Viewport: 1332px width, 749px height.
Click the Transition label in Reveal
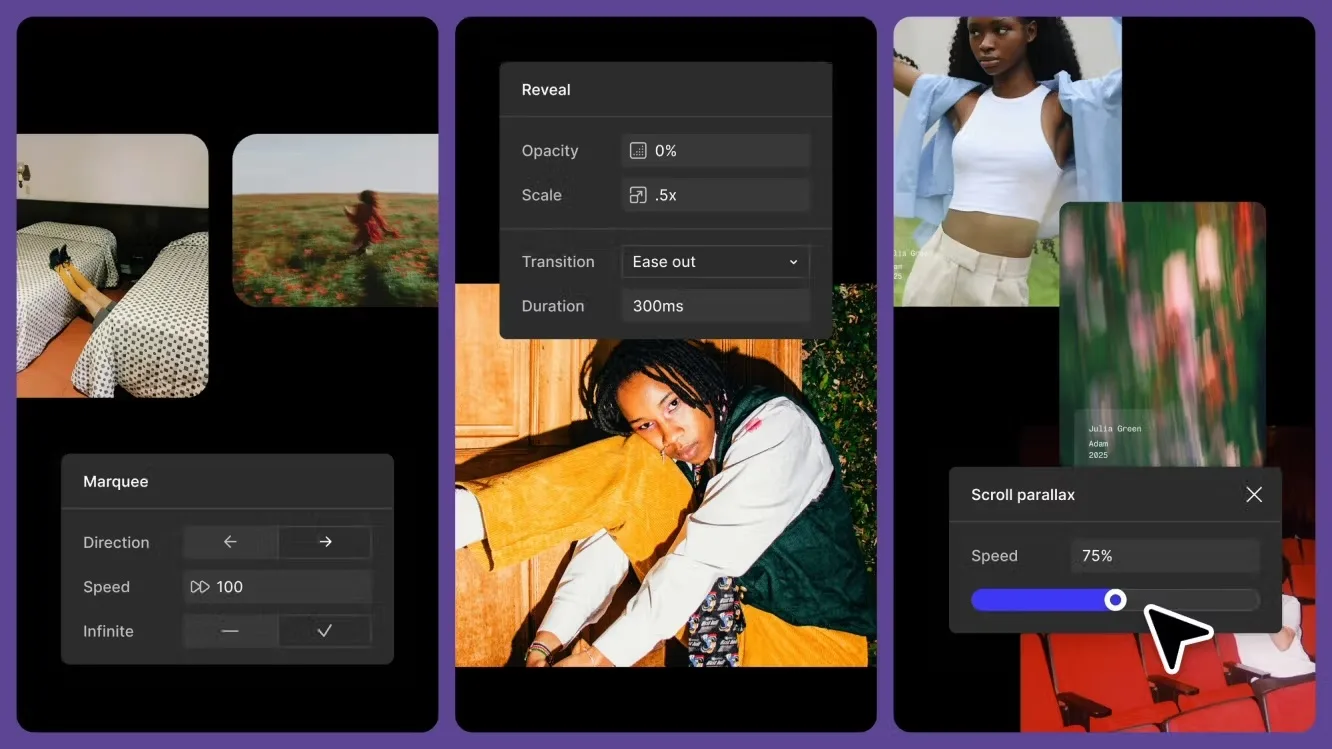pos(558,262)
